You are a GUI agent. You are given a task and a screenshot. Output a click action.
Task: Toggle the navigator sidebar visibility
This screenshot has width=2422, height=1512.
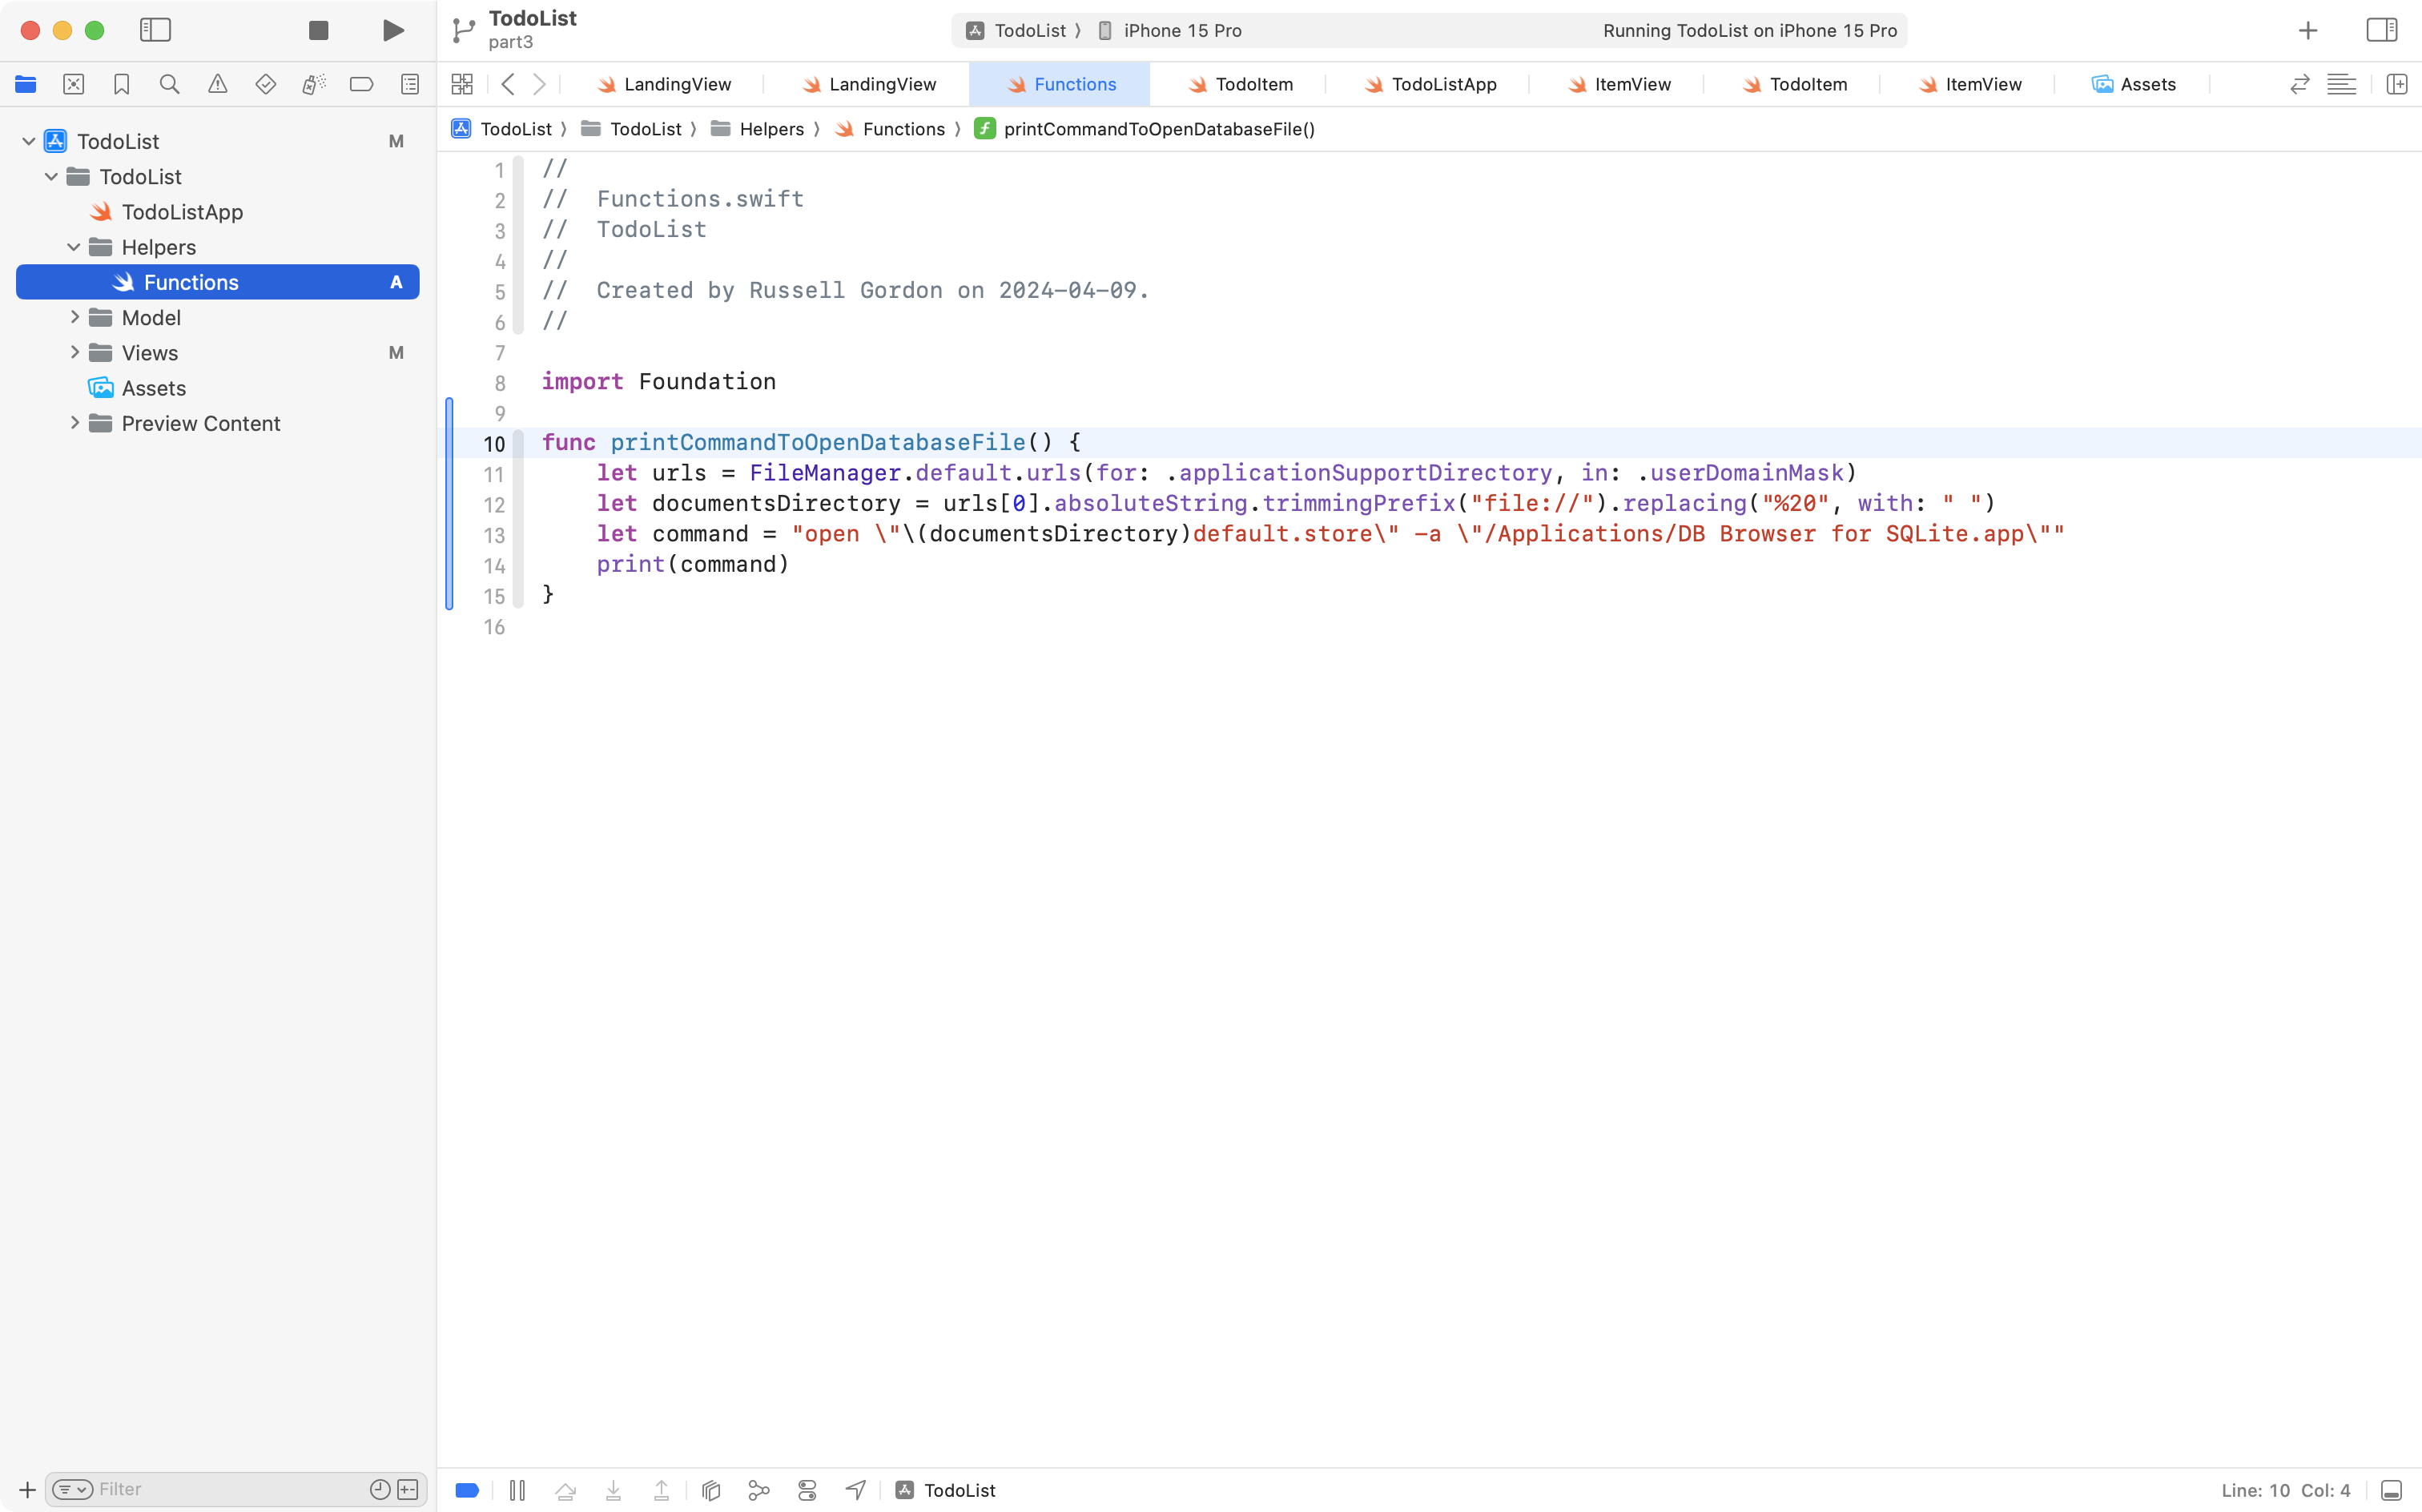coord(155,30)
